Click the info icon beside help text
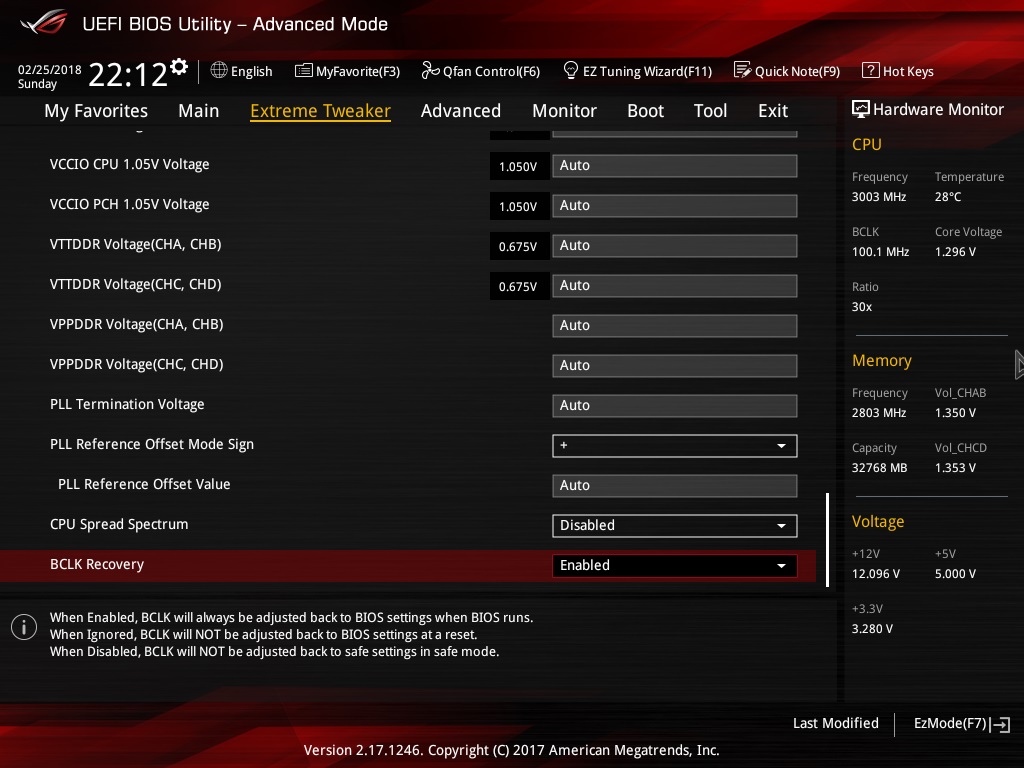The width and height of the screenshot is (1024, 768). pos(24,628)
